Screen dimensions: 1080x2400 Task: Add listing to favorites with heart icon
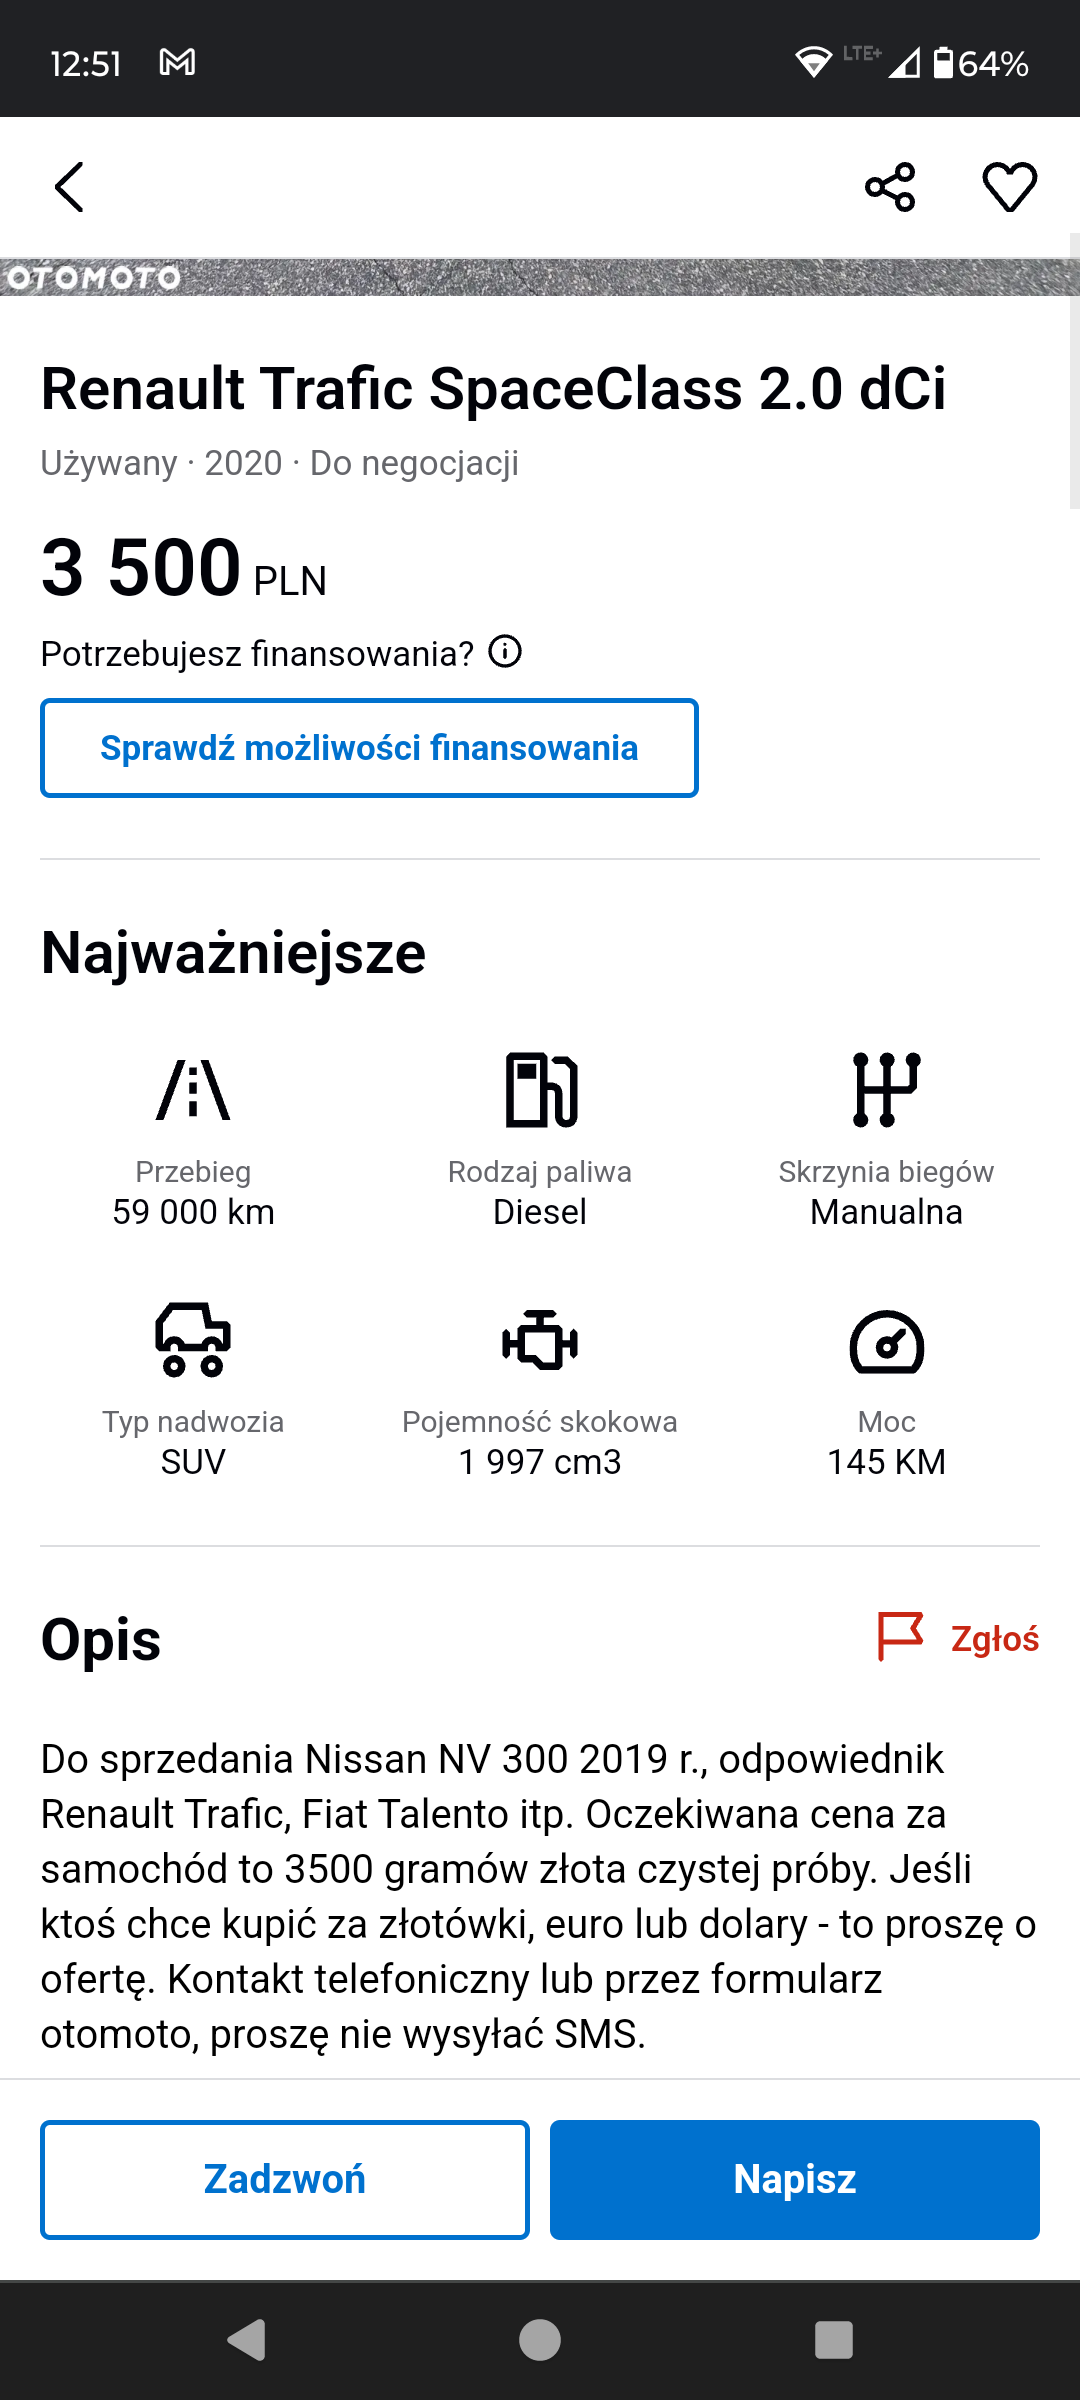coord(1009,187)
